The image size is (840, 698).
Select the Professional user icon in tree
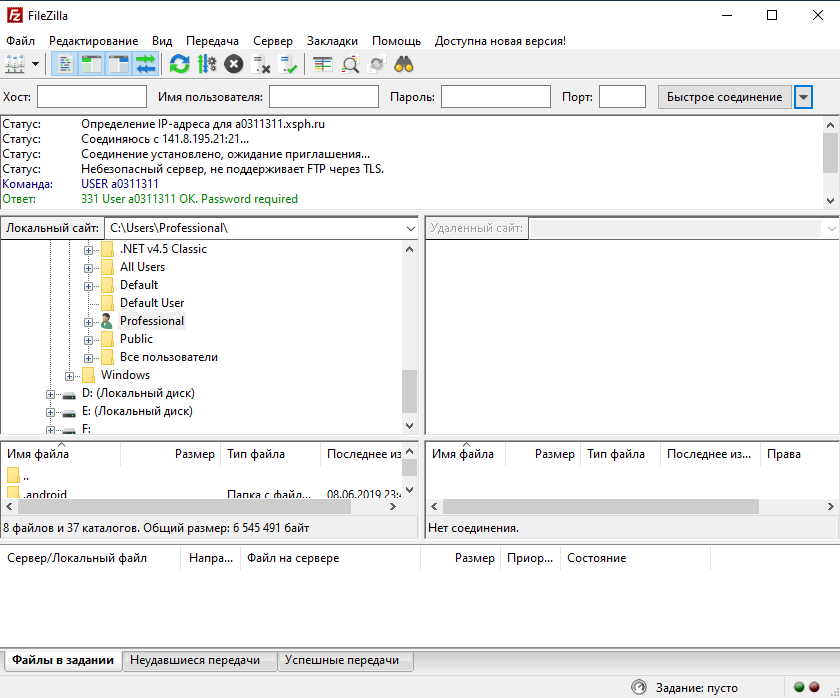coord(107,321)
